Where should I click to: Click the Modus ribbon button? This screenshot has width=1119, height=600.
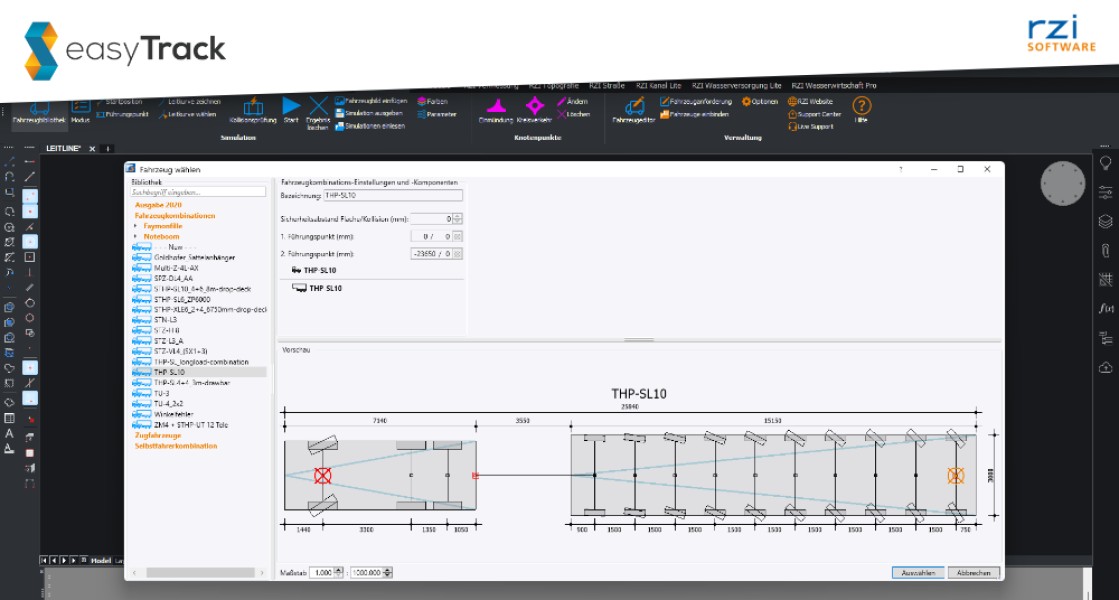click(x=80, y=112)
